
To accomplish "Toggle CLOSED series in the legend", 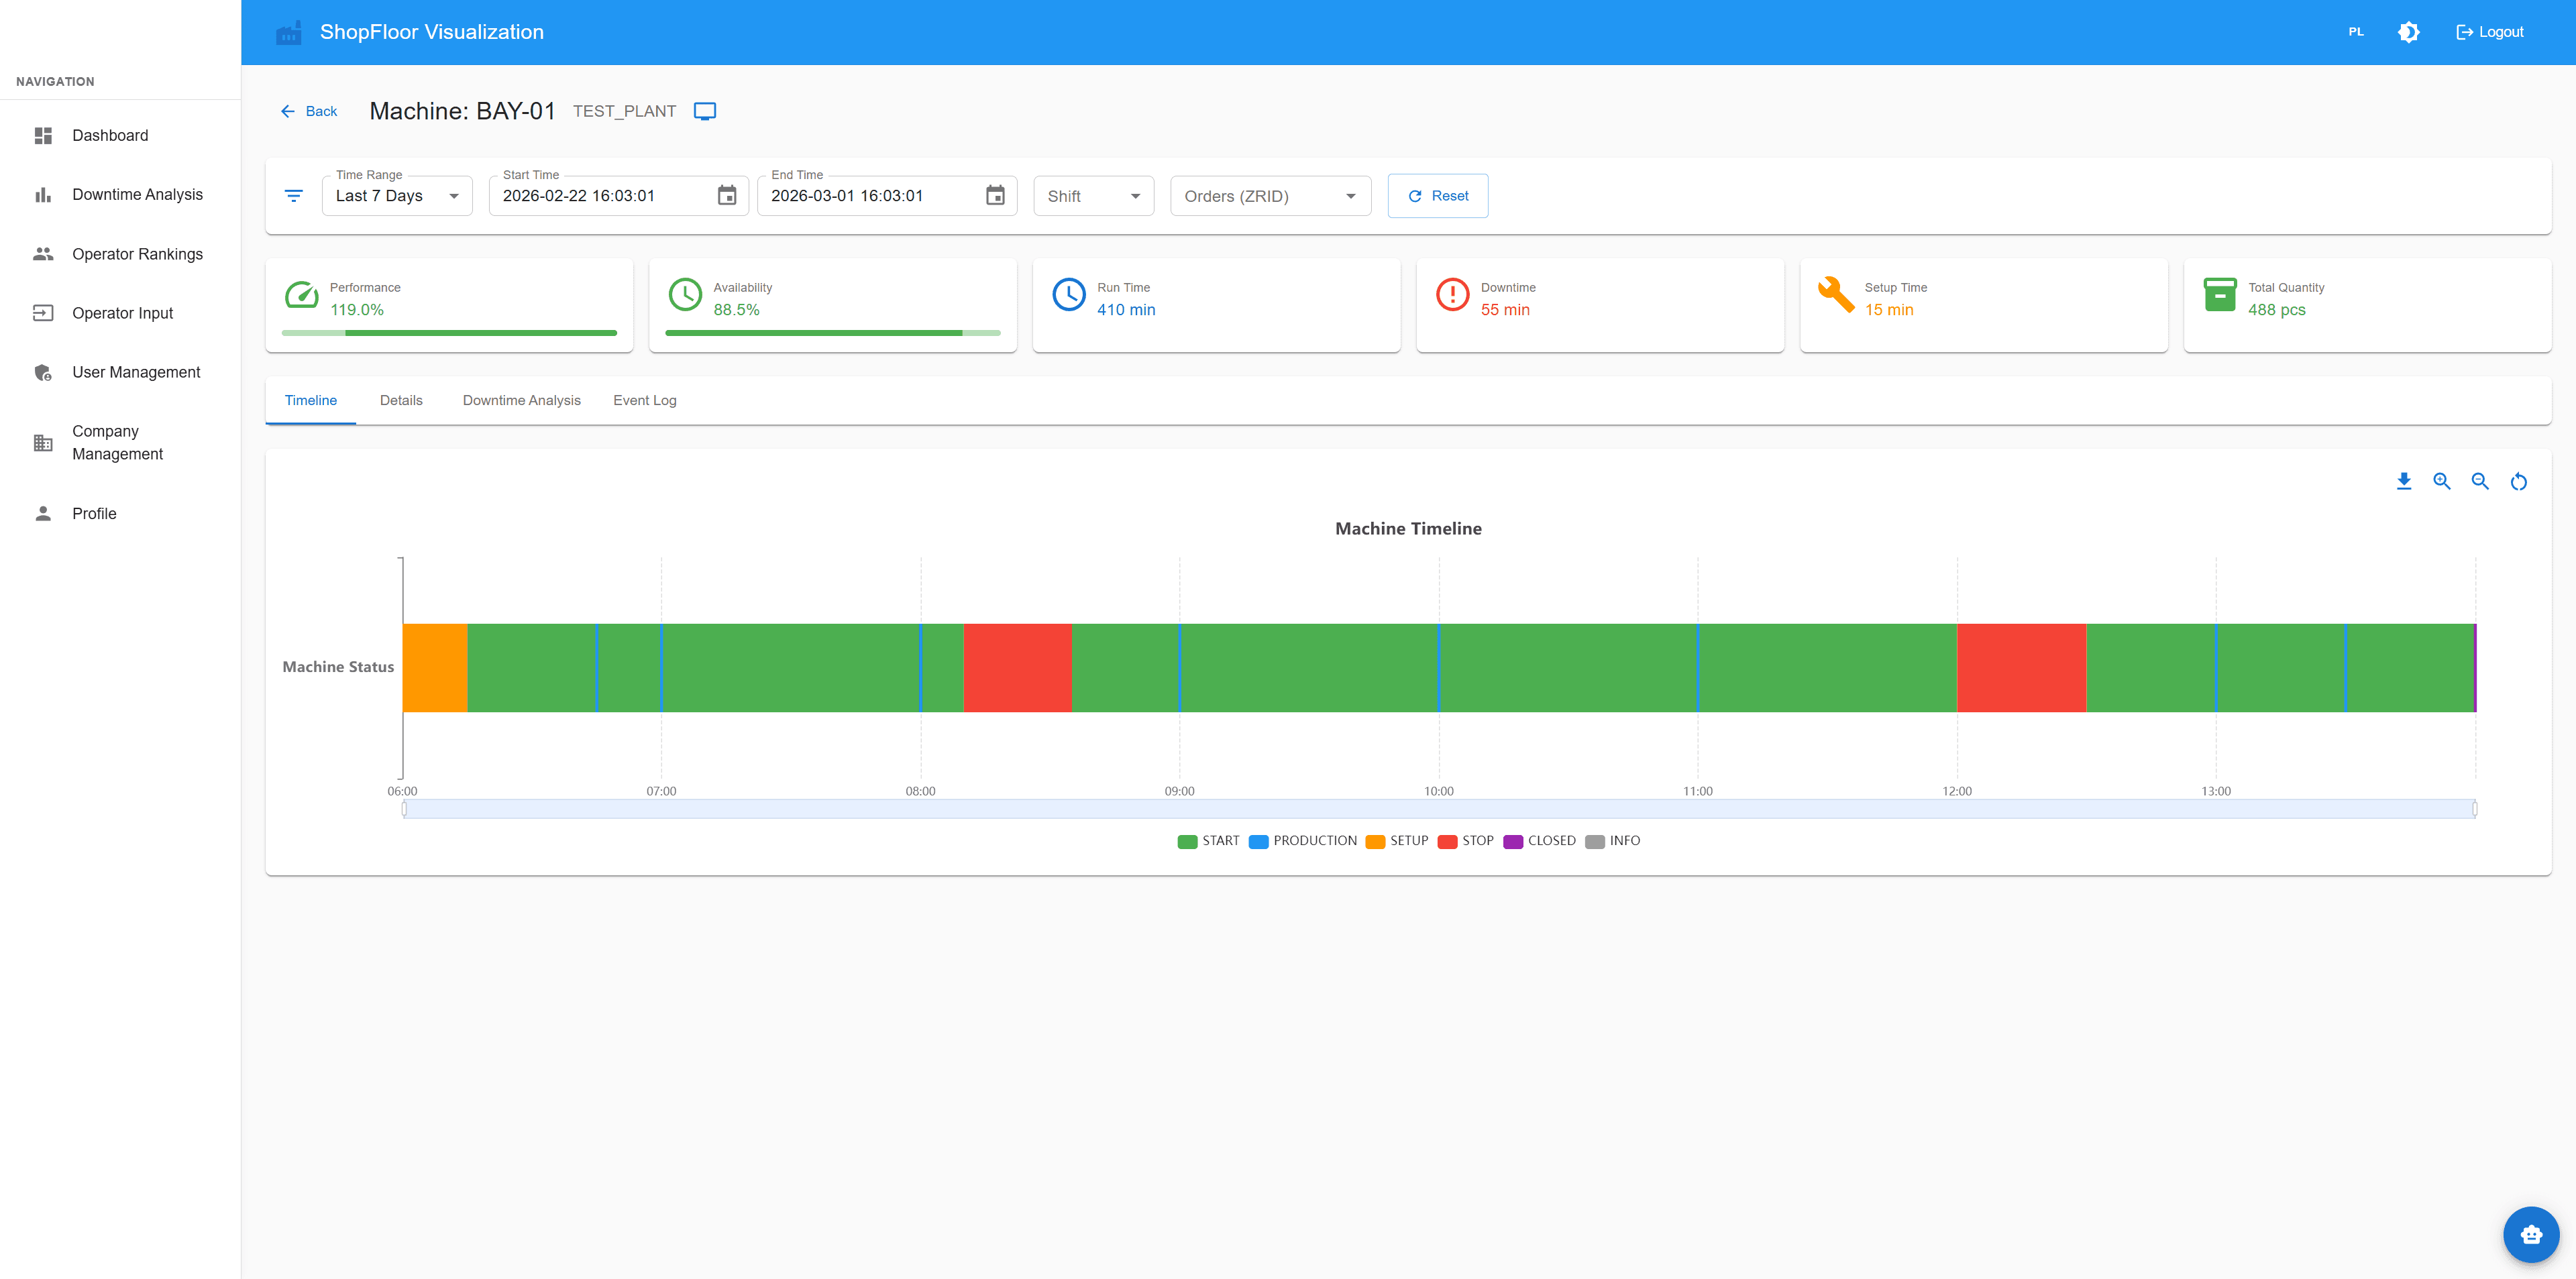I will click(1539, 841).
